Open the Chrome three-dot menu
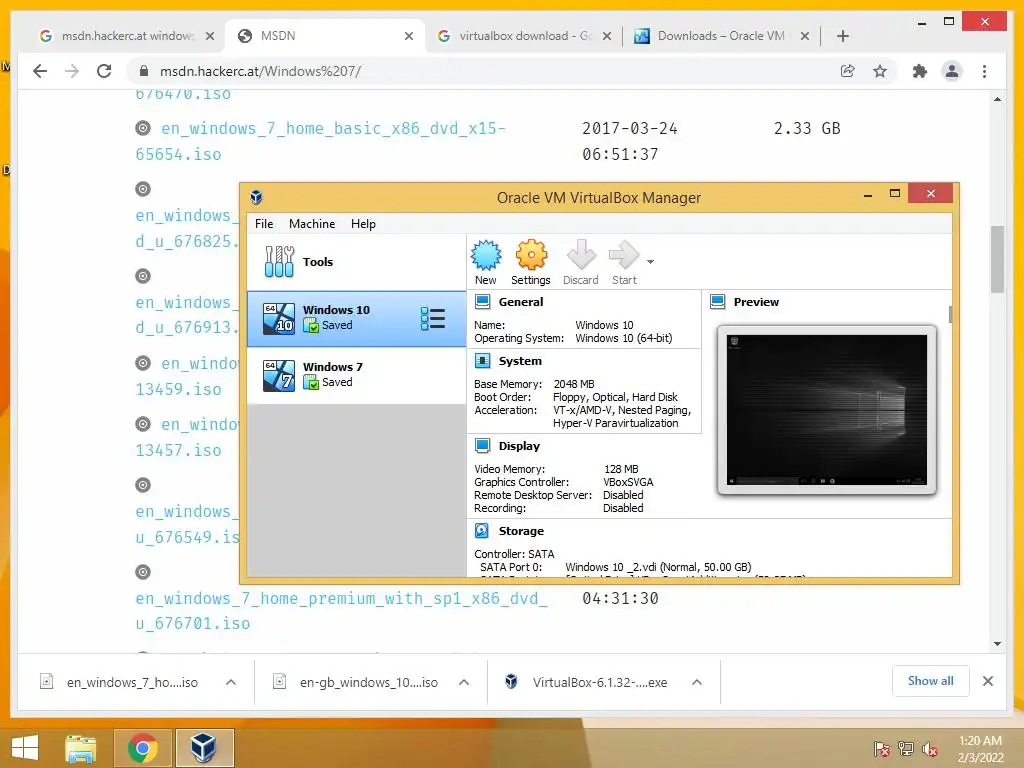The image size is (1024, 768). [984, 71]
